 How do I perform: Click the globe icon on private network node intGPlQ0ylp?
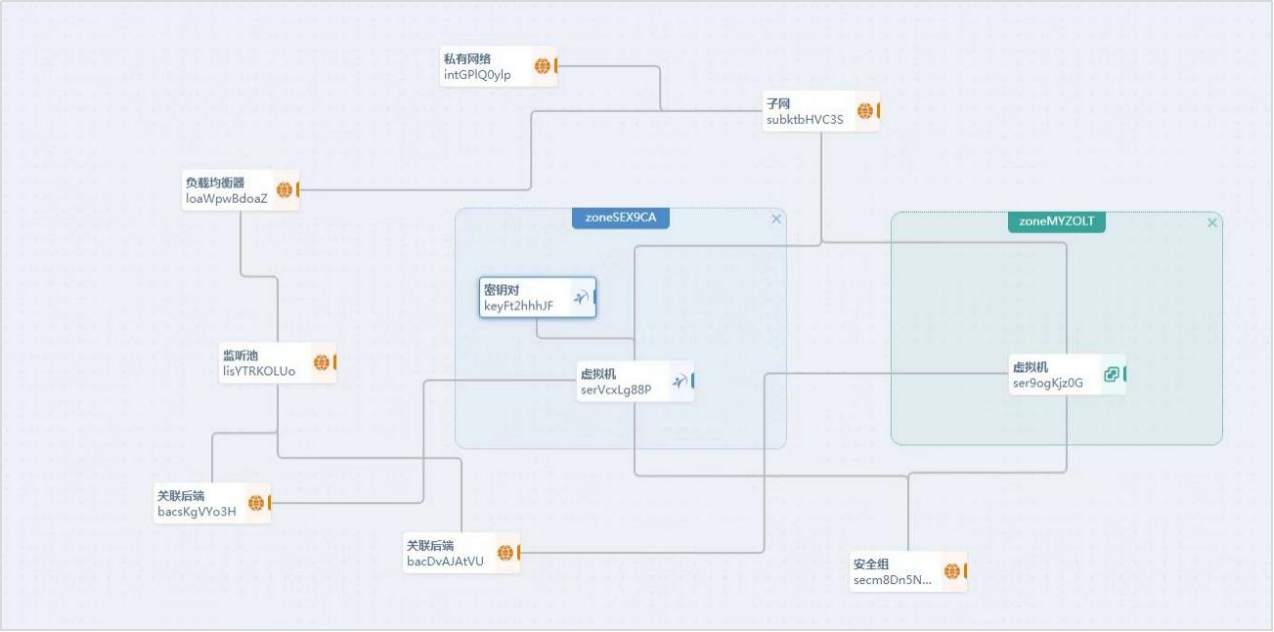(x=542, y=66)
